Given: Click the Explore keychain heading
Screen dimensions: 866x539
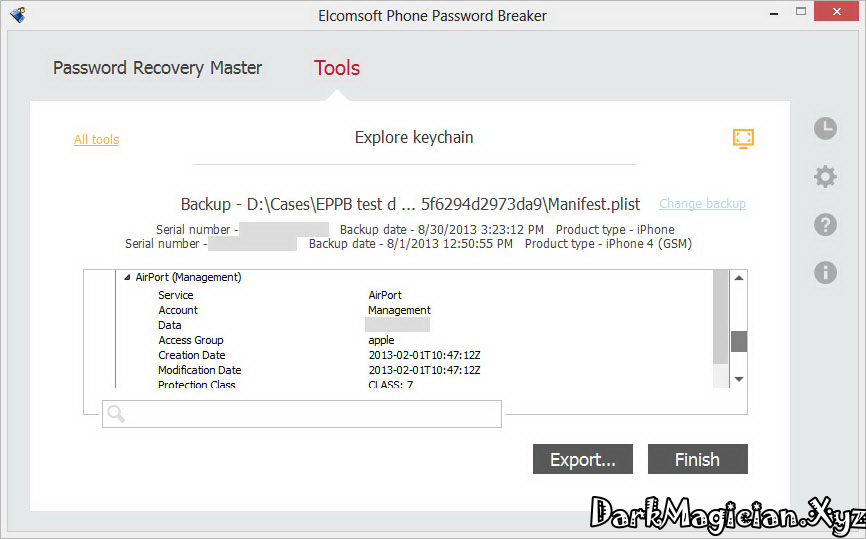Looking at the screenshot, I should 414,137.
